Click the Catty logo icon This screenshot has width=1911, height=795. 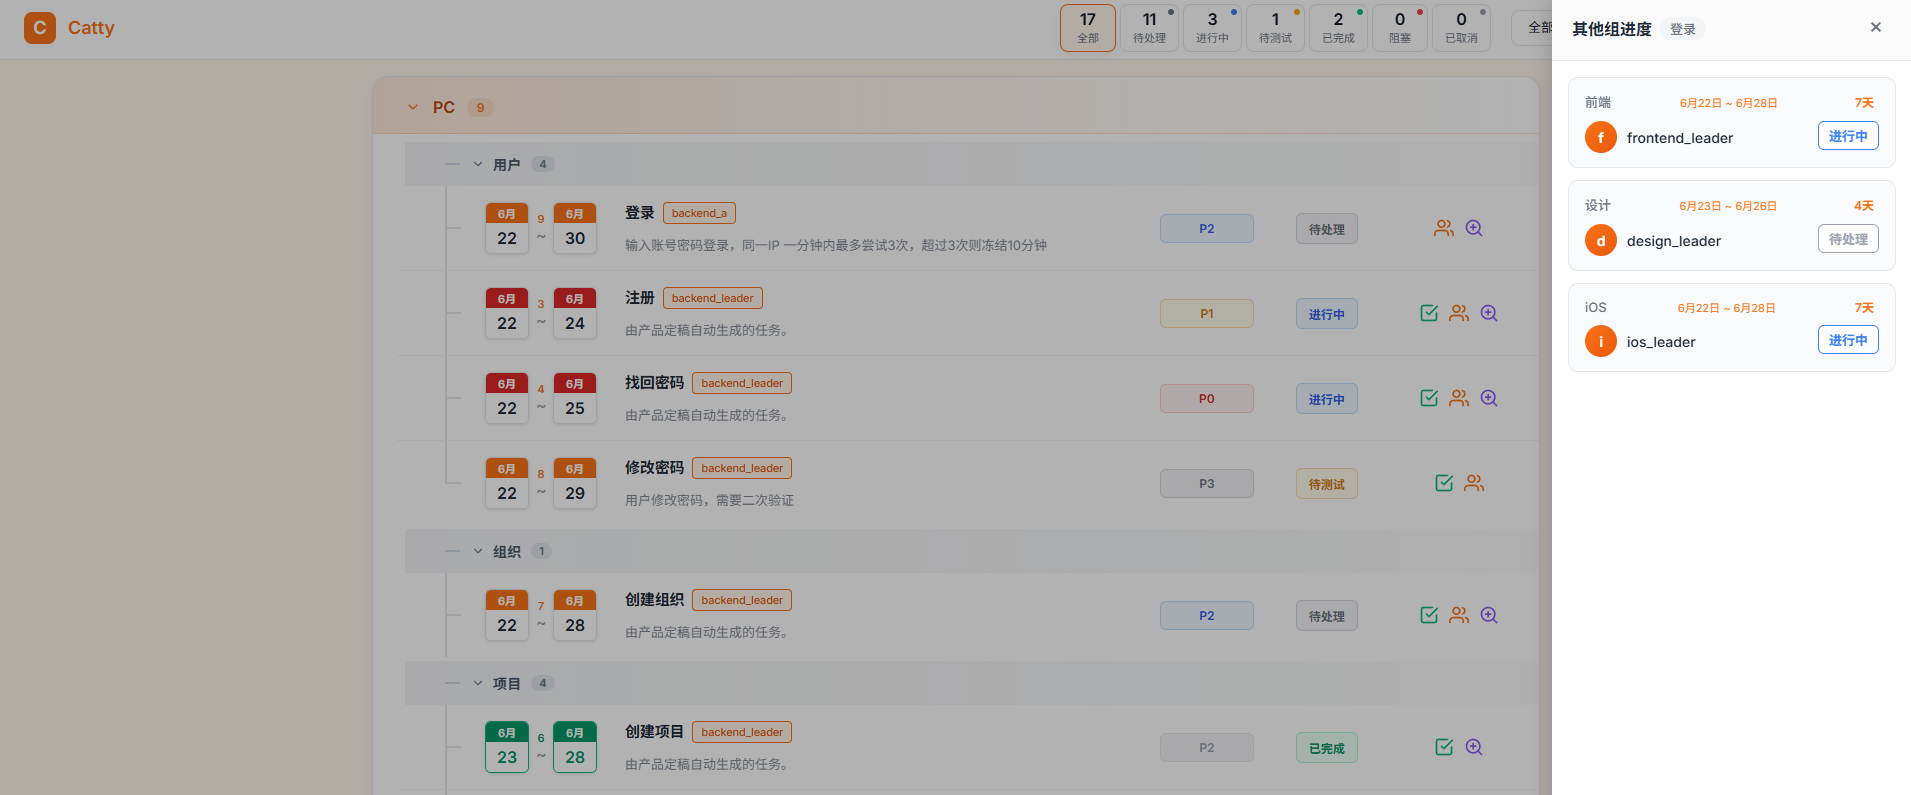click(40, 28)
